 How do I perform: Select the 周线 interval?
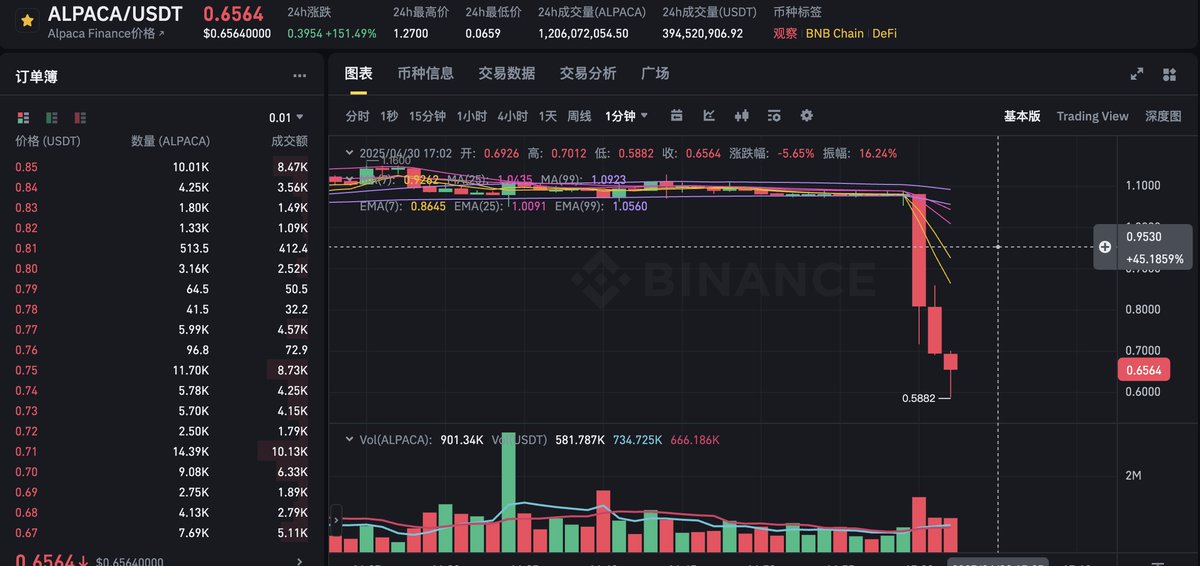pyautogui.click(x=579, y=116)
